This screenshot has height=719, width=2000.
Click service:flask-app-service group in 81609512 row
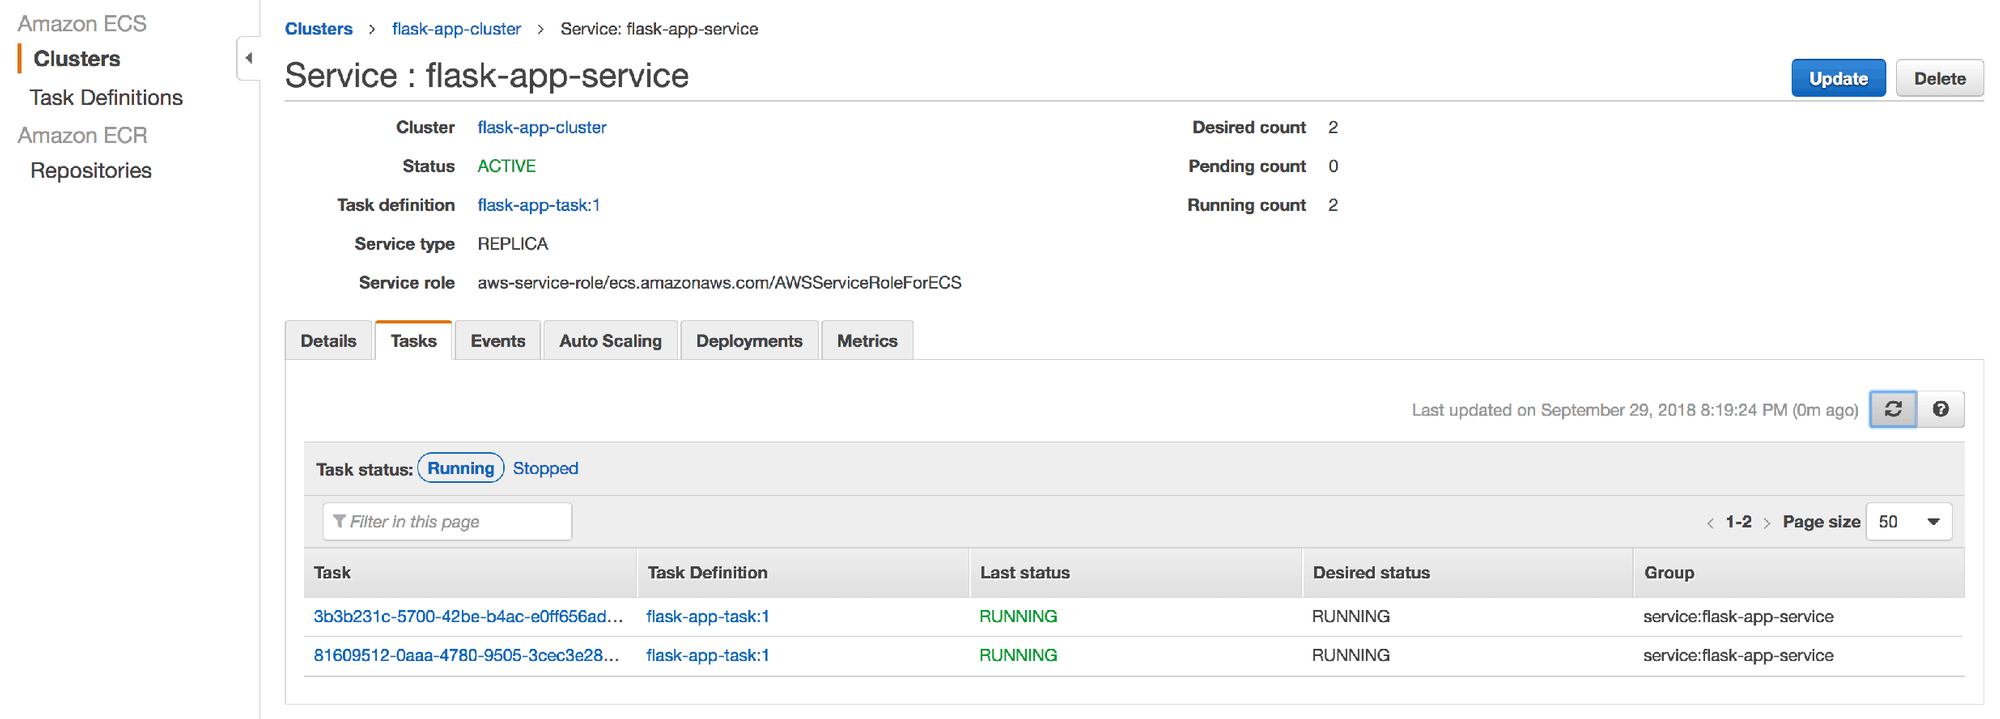coord(1738,655)
